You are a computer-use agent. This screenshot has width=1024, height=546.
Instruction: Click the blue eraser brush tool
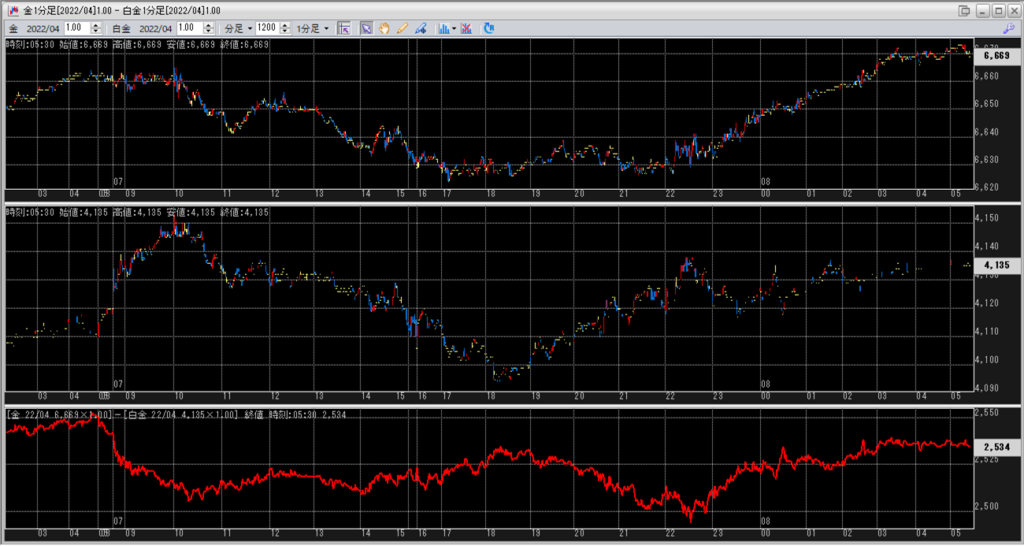click(420, 28)
